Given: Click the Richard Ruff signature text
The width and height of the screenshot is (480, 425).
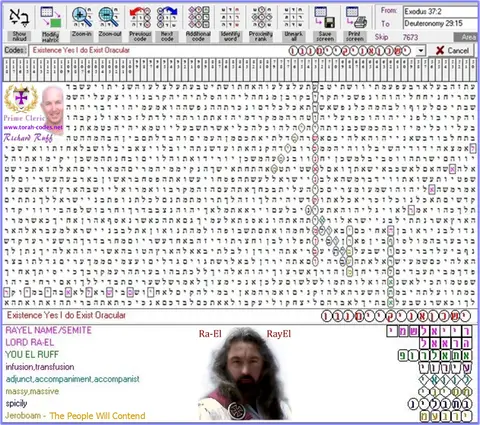Looking at the screenshot, I should [x=28, y=138].
